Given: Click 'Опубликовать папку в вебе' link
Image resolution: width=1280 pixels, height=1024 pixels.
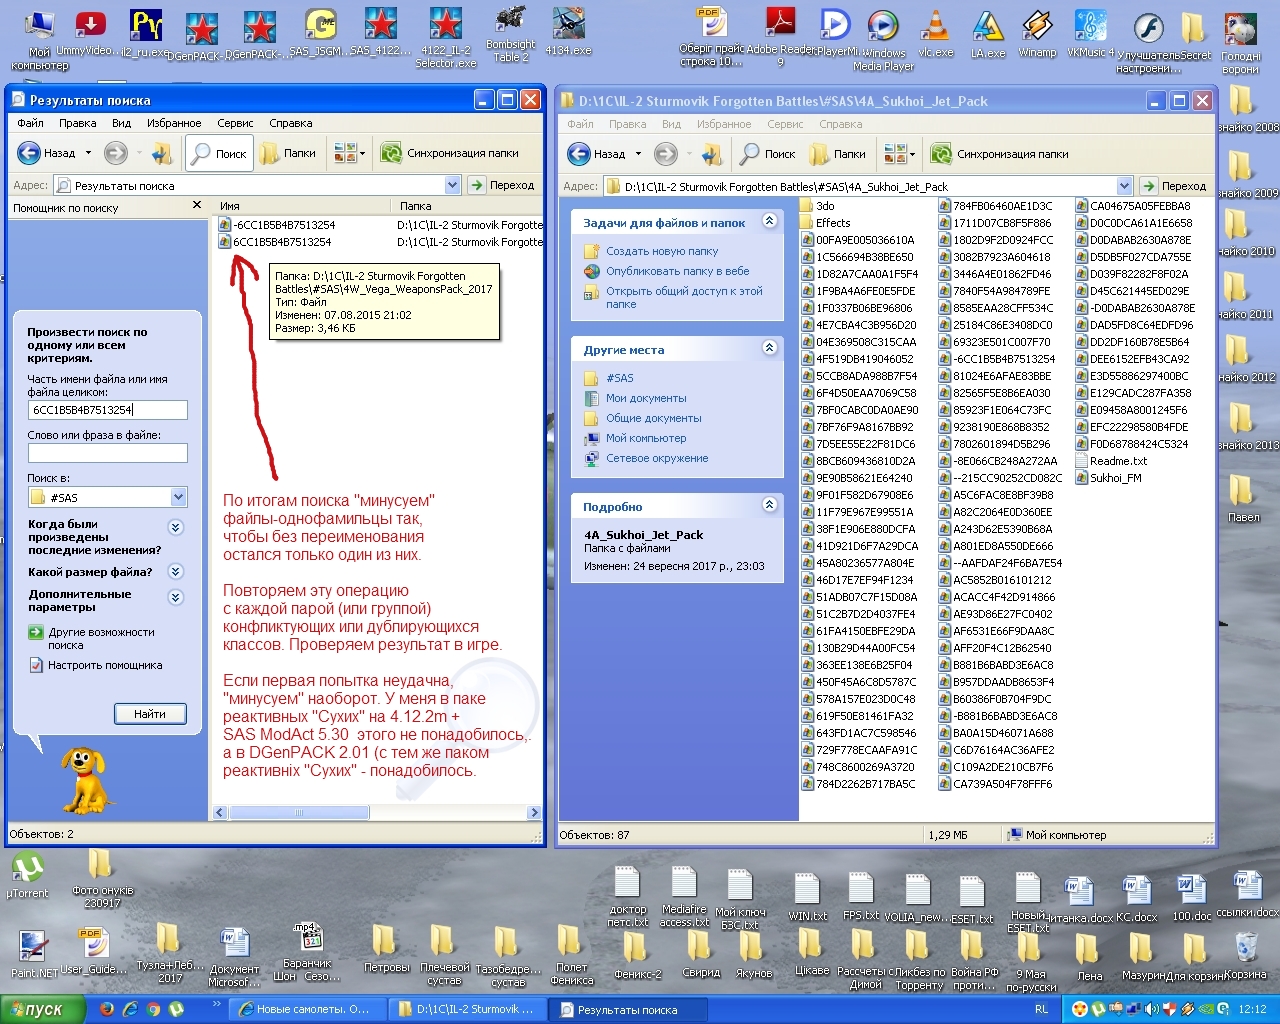Looking at the screenshot, I should click(677, 271).
